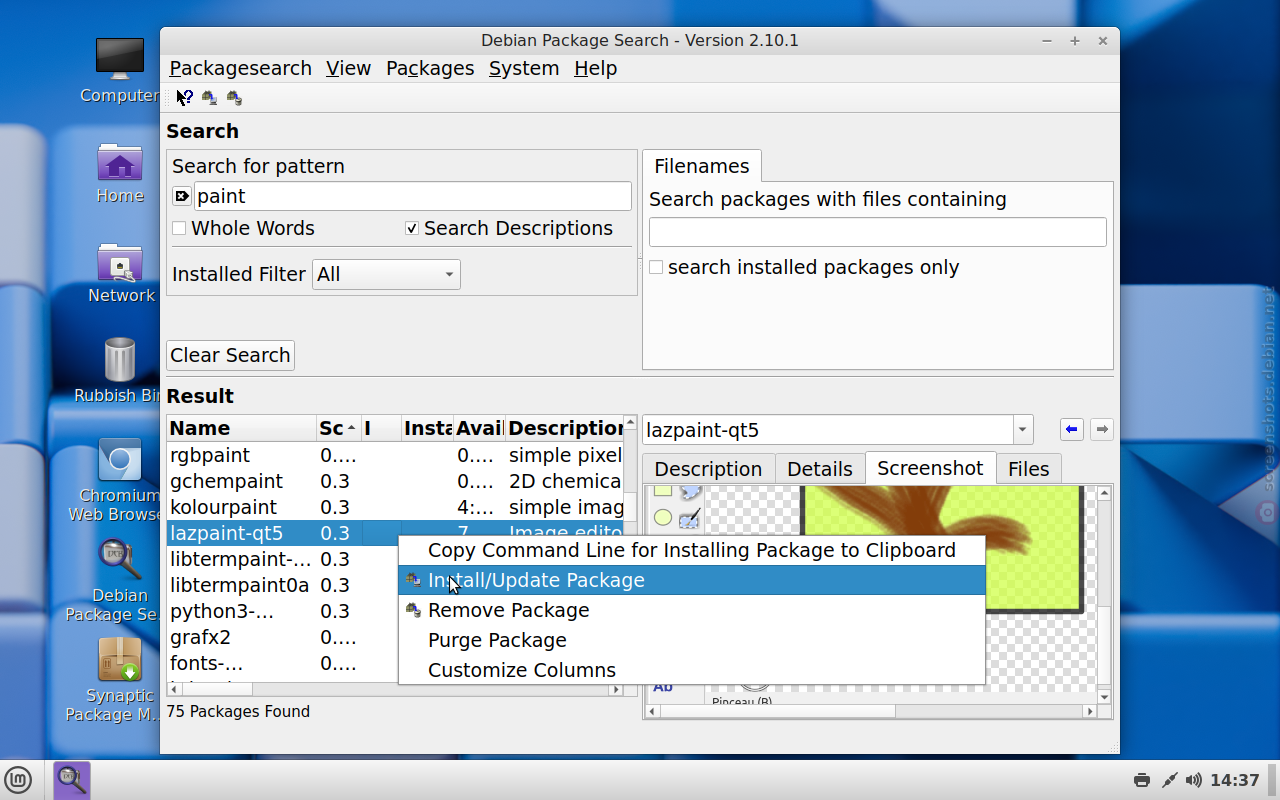
Task: Click the Clear Search button
Action: tap(230, 355)
